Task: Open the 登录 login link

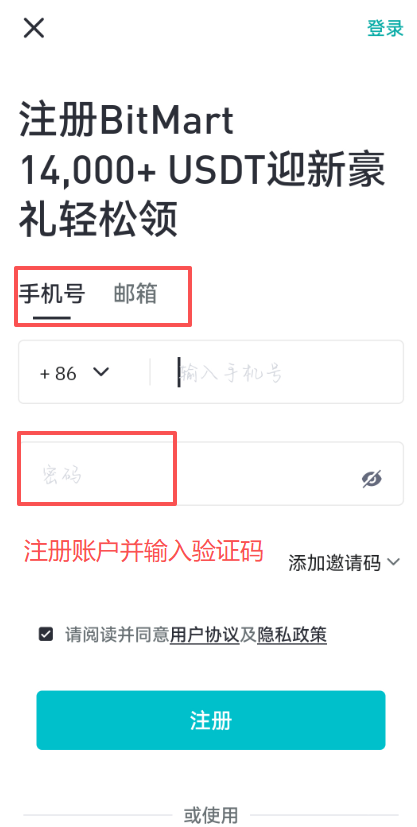Action: click(x=385, y=28)
